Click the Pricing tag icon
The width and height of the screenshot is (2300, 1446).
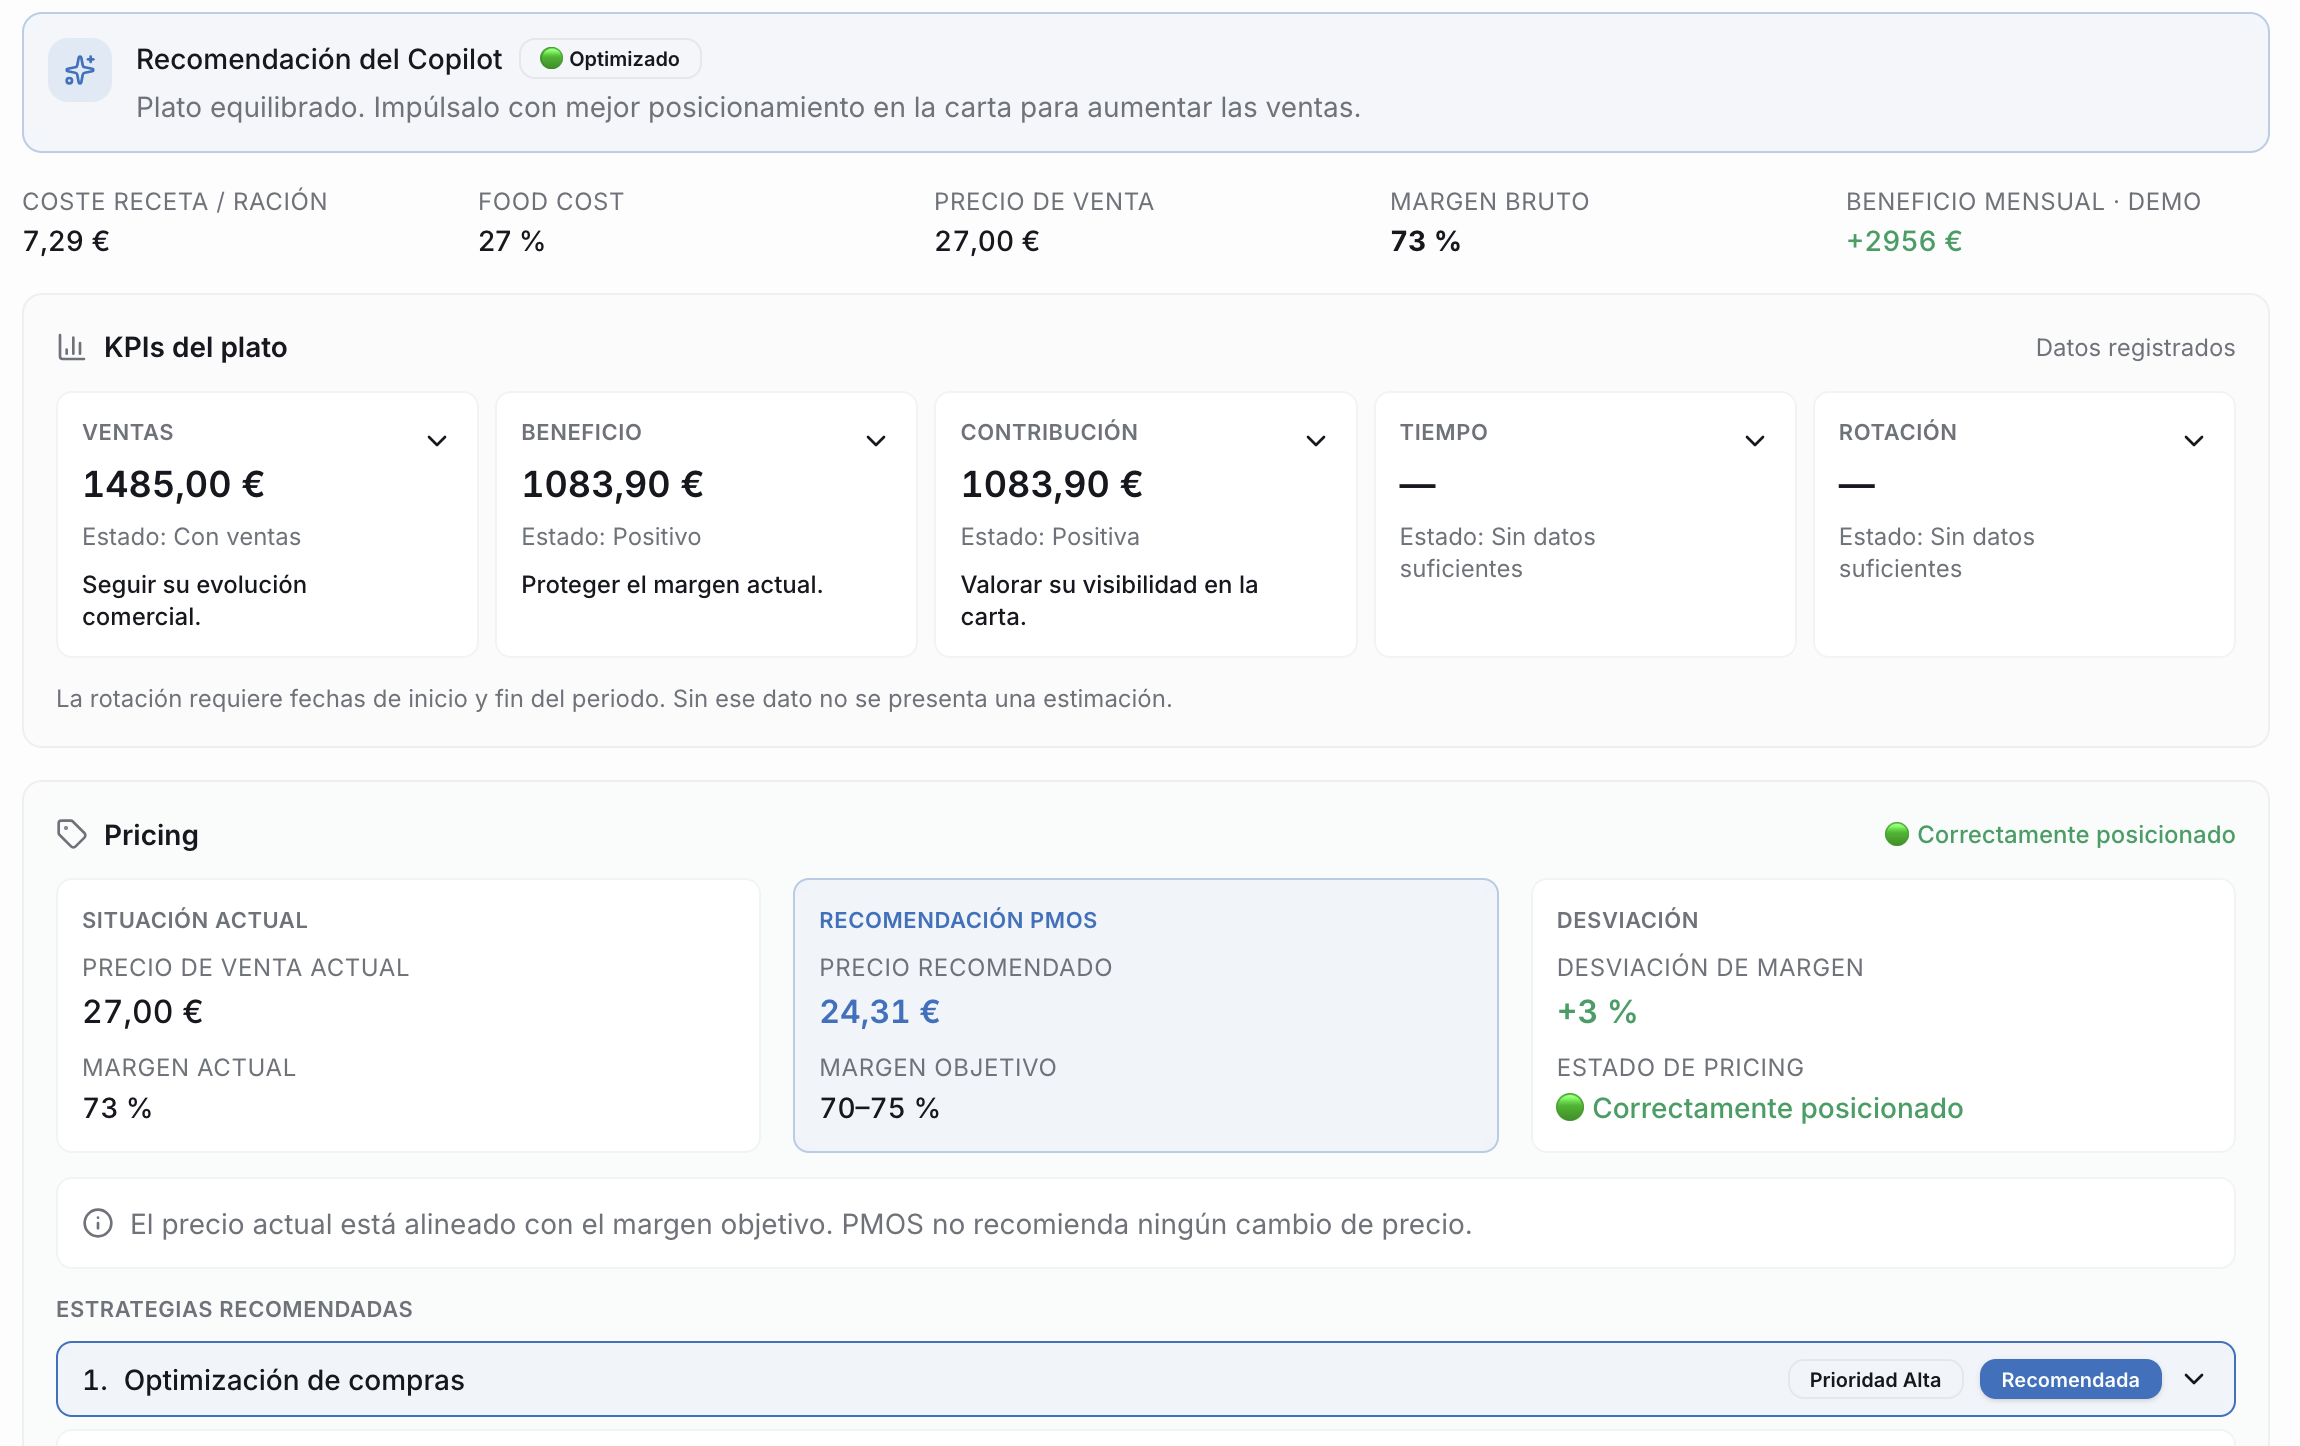click(x=72, y=834)
